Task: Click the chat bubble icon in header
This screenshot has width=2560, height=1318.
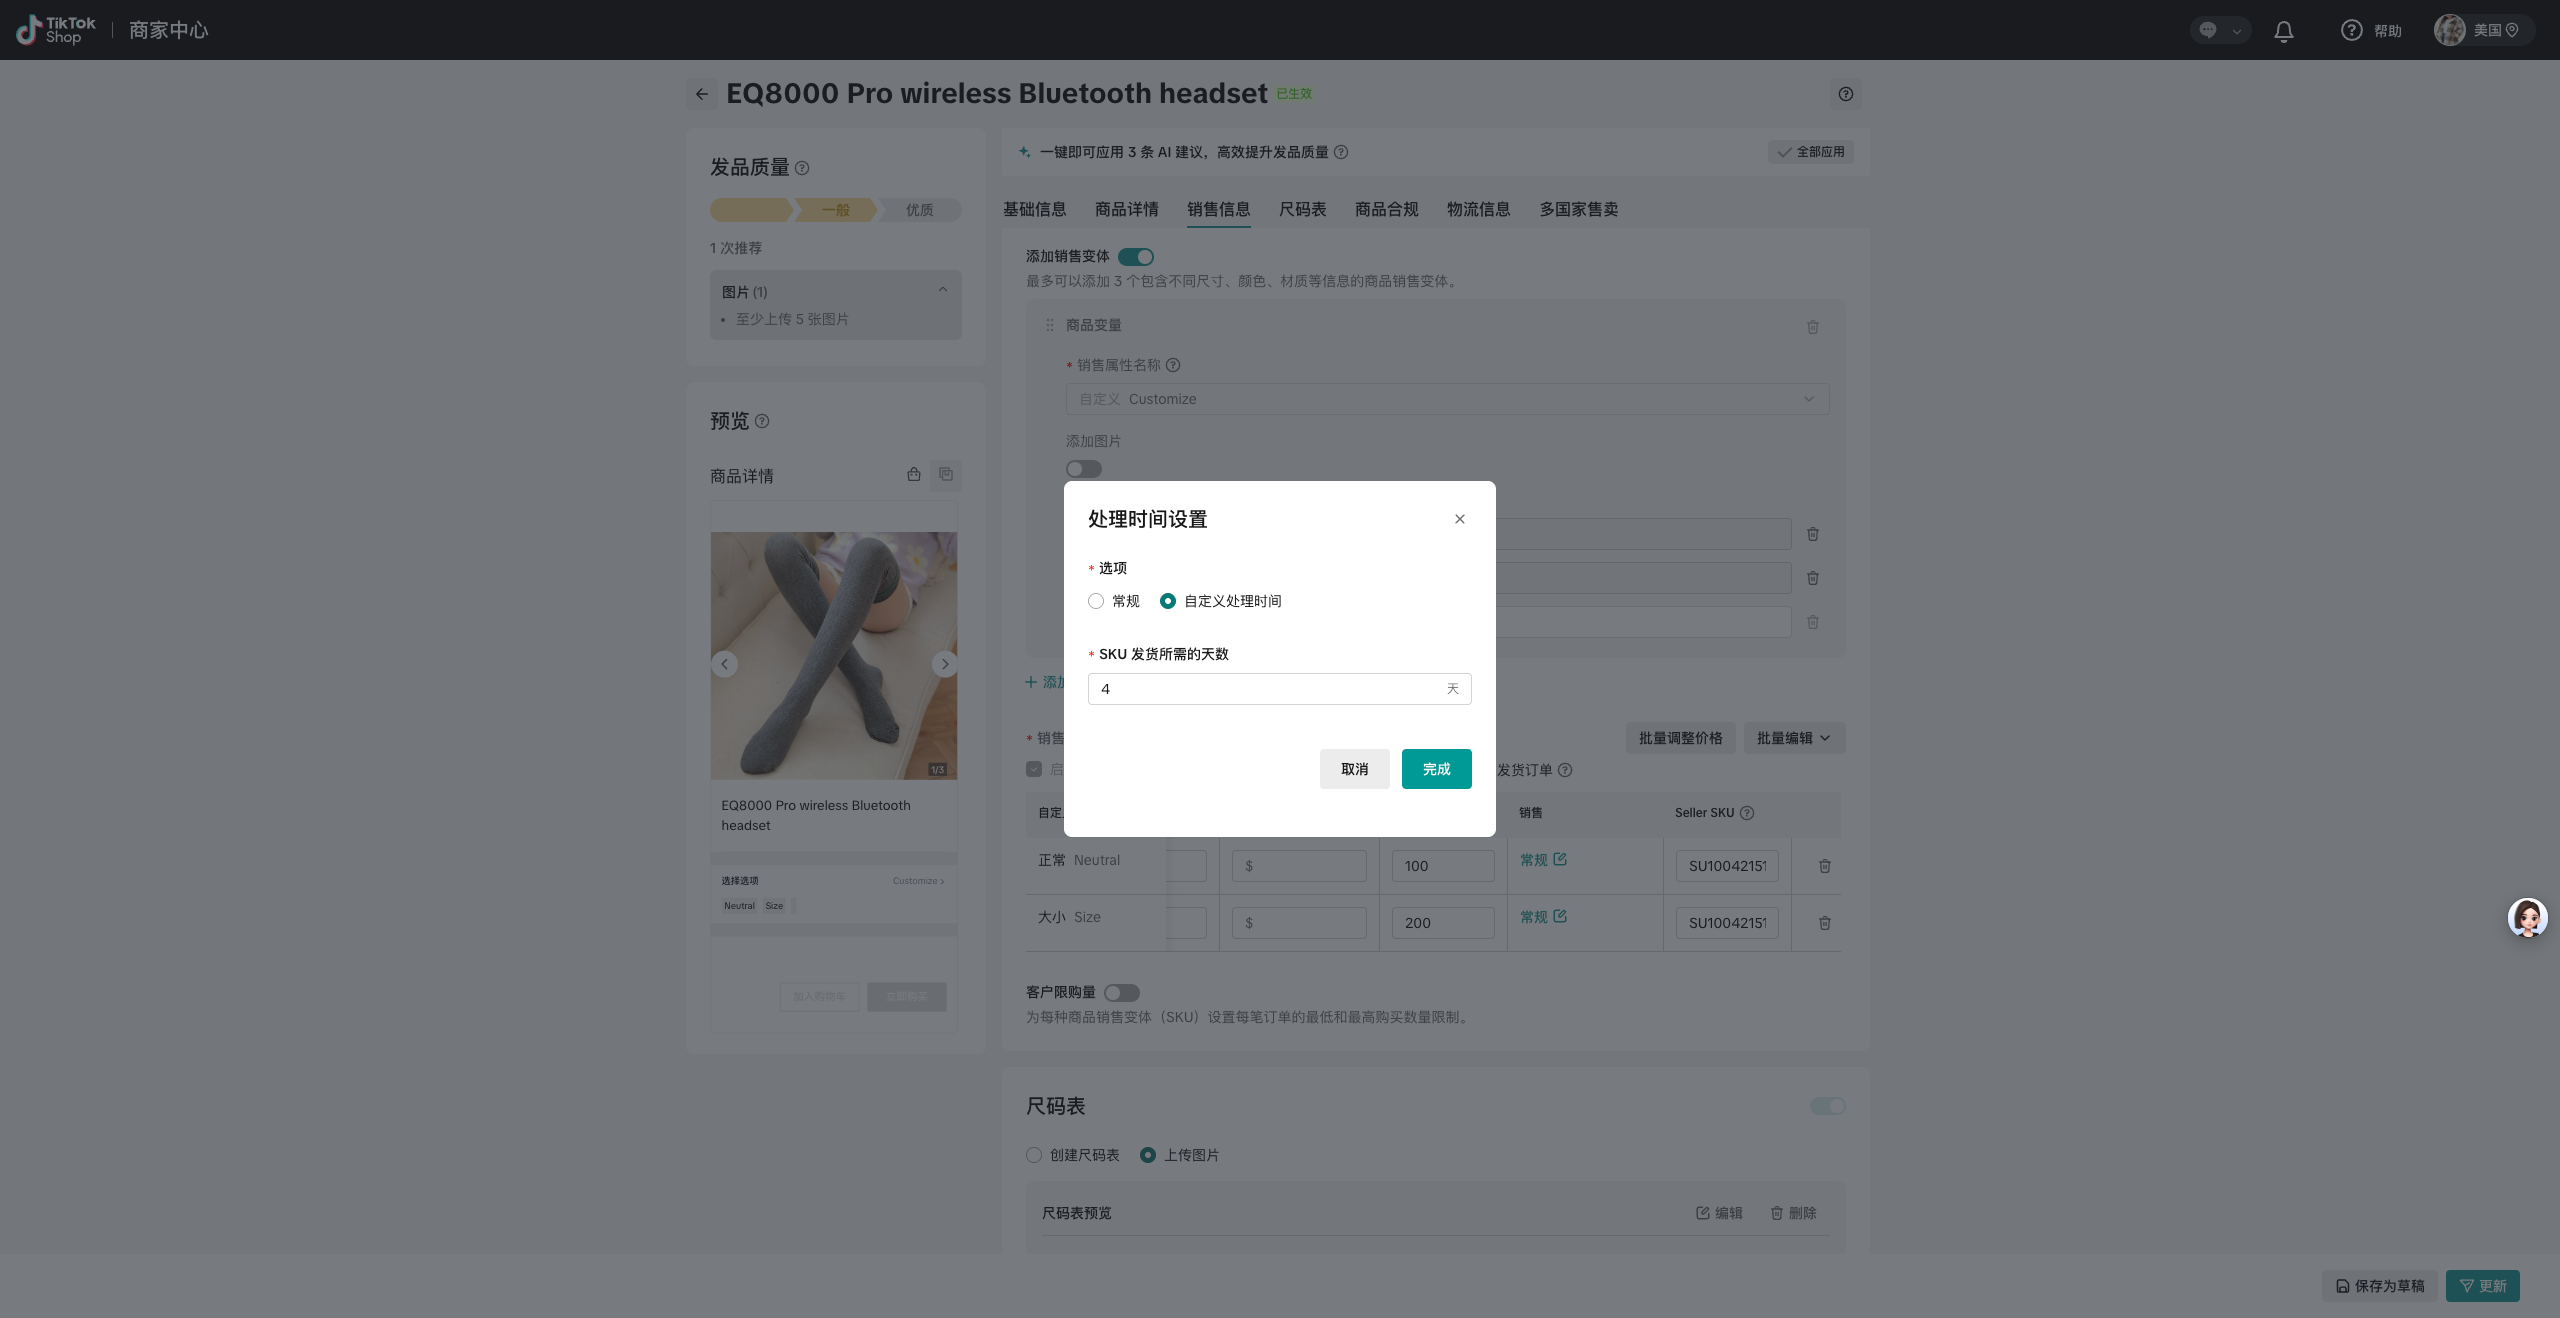Action: click(x=2208, y=31)
